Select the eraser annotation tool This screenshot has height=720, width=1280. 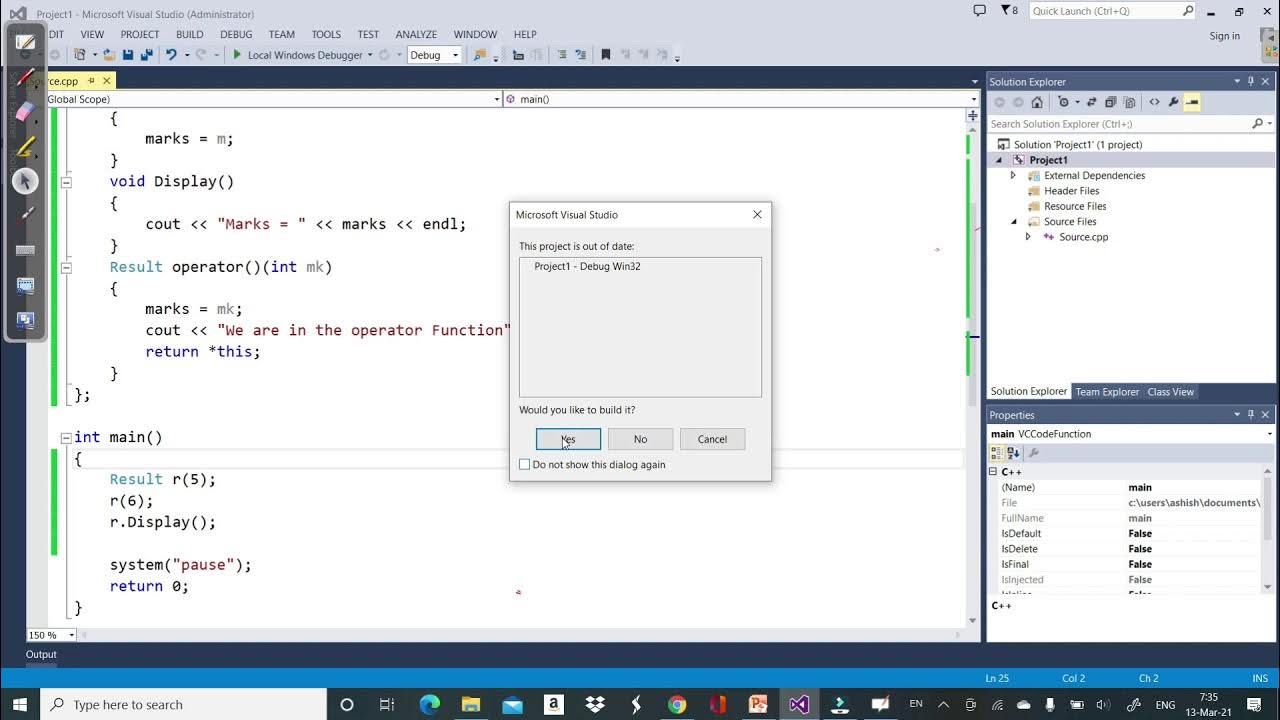point(26,111)
